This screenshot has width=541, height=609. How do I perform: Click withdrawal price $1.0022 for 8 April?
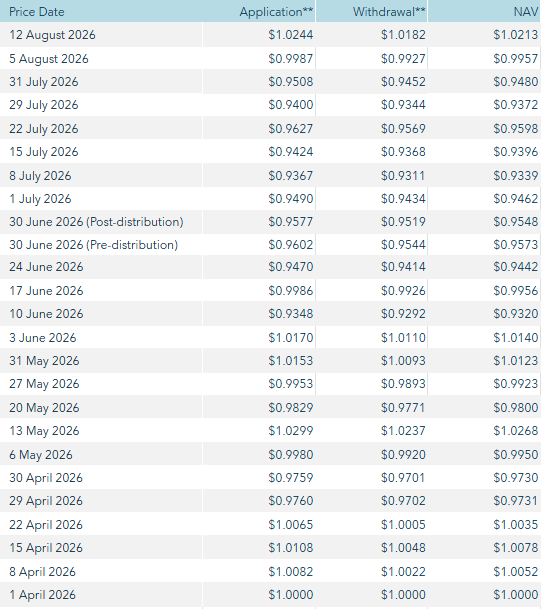[403, 571]
